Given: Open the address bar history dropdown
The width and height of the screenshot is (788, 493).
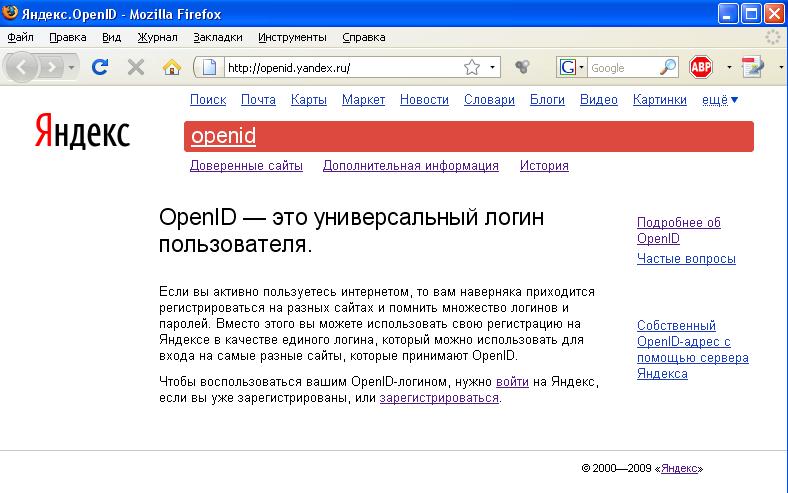Looking at the screenshot, I should (x=492, y=67).
